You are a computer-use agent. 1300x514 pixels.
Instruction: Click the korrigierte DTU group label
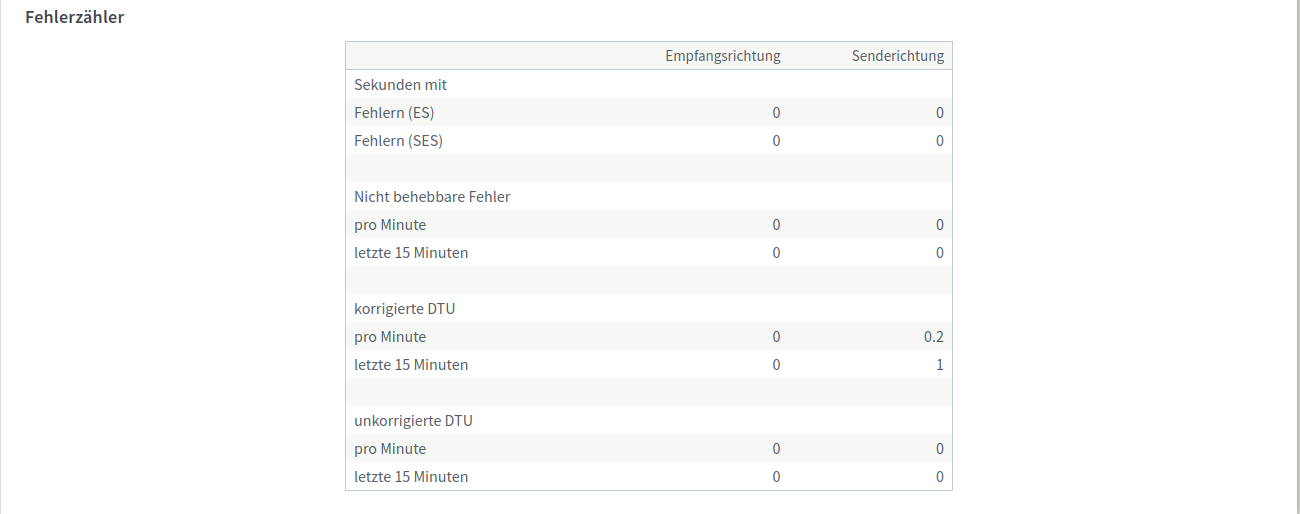[x=405, y=309]
